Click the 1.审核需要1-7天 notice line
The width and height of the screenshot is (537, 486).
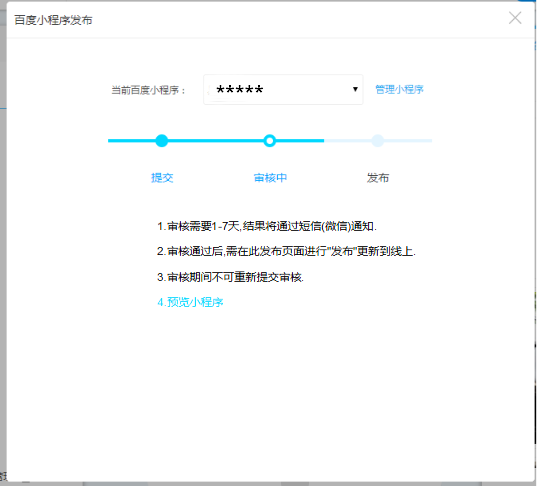[267, 226]
